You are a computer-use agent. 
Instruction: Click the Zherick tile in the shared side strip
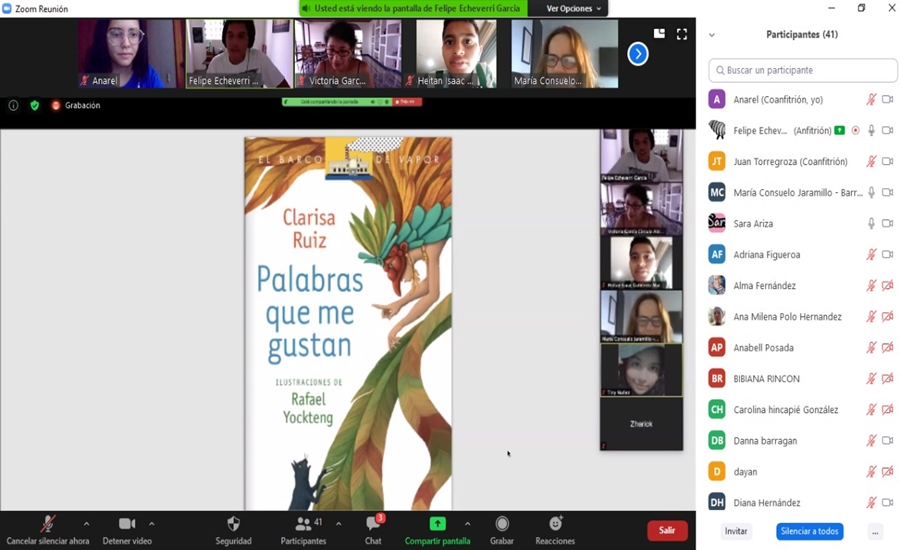[641, 424]
